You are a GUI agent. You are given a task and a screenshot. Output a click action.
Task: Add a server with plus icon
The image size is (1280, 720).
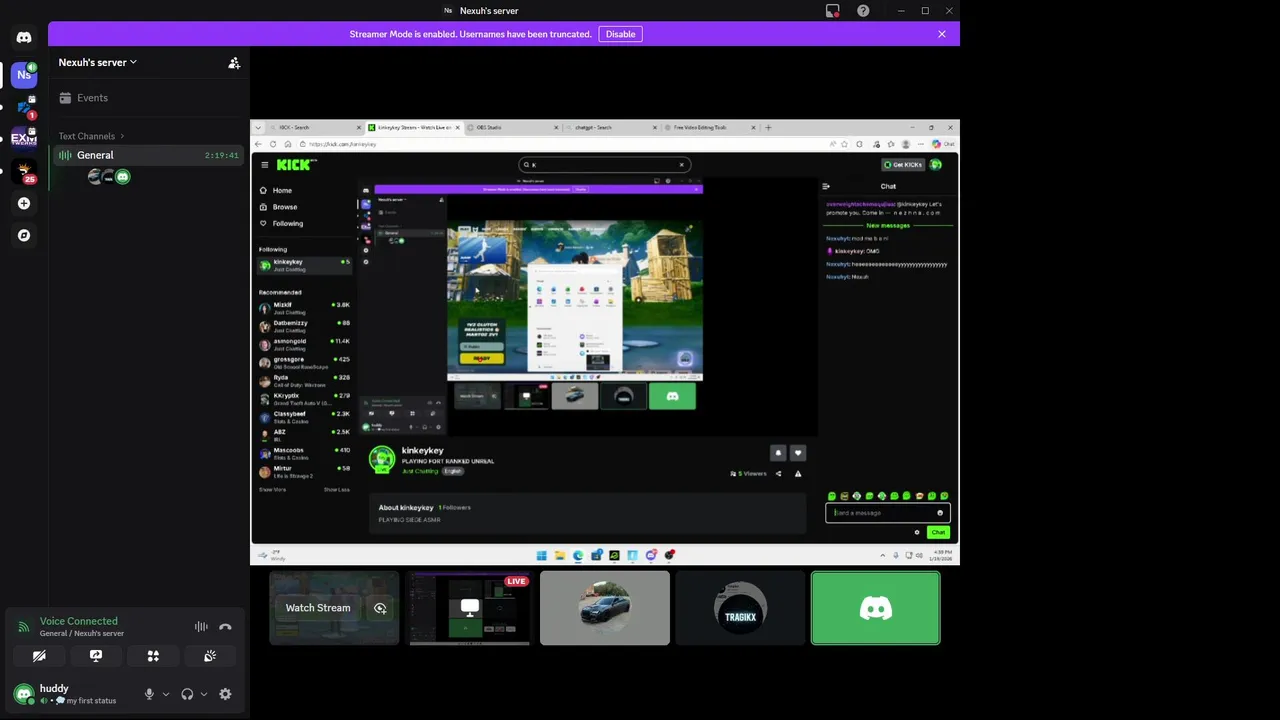pyautogui.click(x=24, y=203)
